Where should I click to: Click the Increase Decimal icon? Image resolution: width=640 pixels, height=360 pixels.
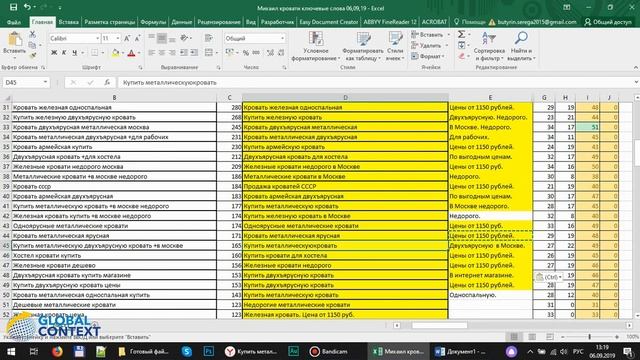(270, 53)
